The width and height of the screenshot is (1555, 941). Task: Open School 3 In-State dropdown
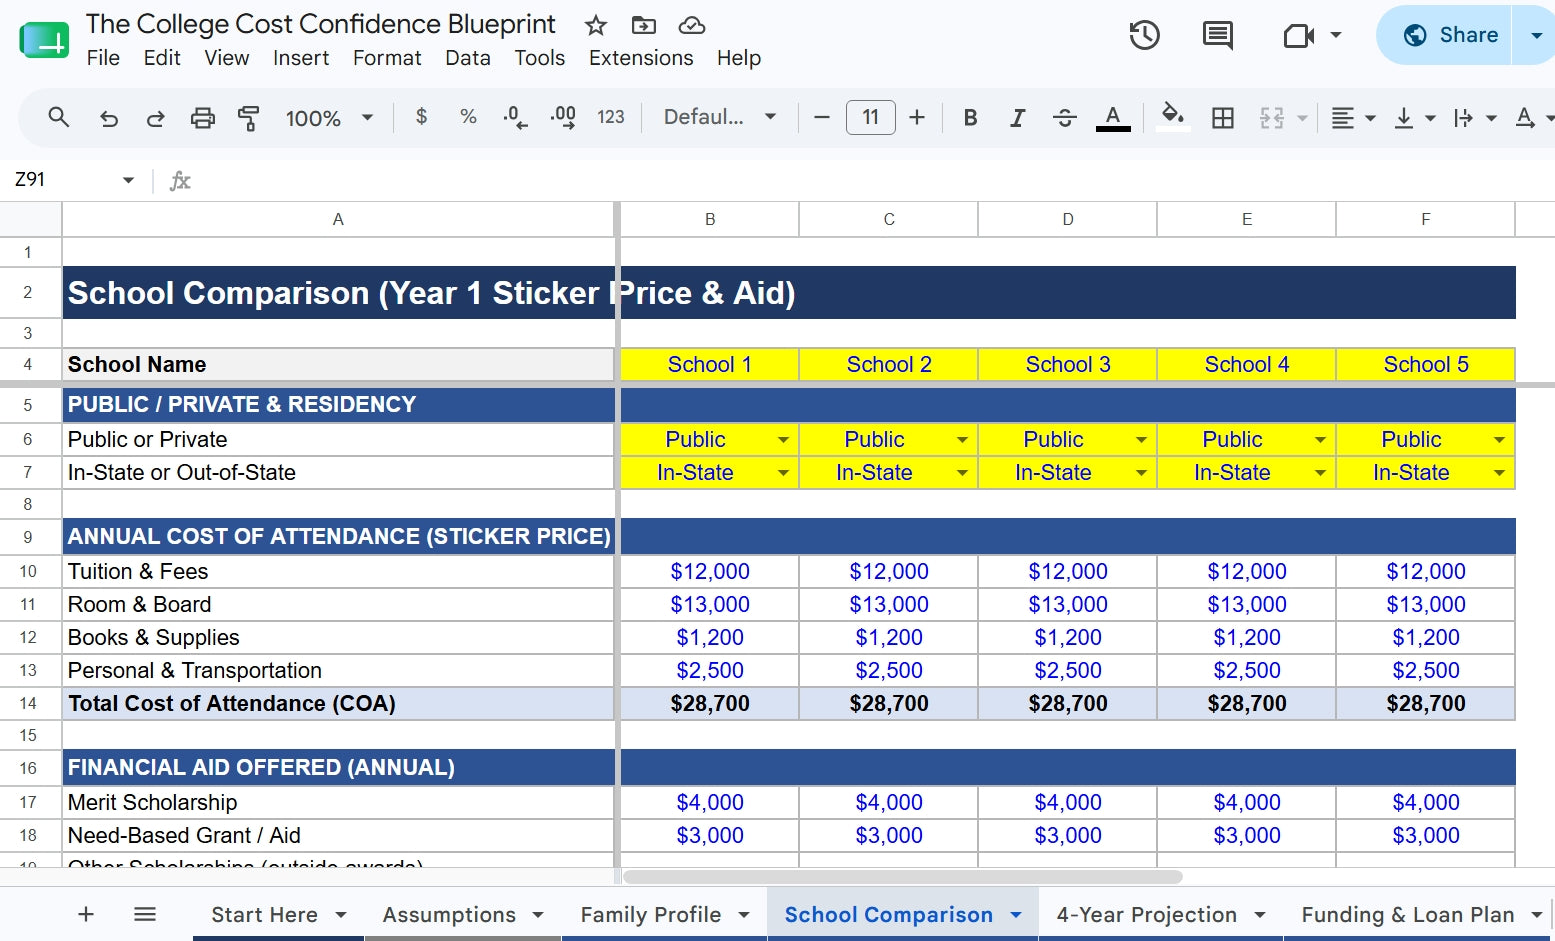(x=1141, y=473)
